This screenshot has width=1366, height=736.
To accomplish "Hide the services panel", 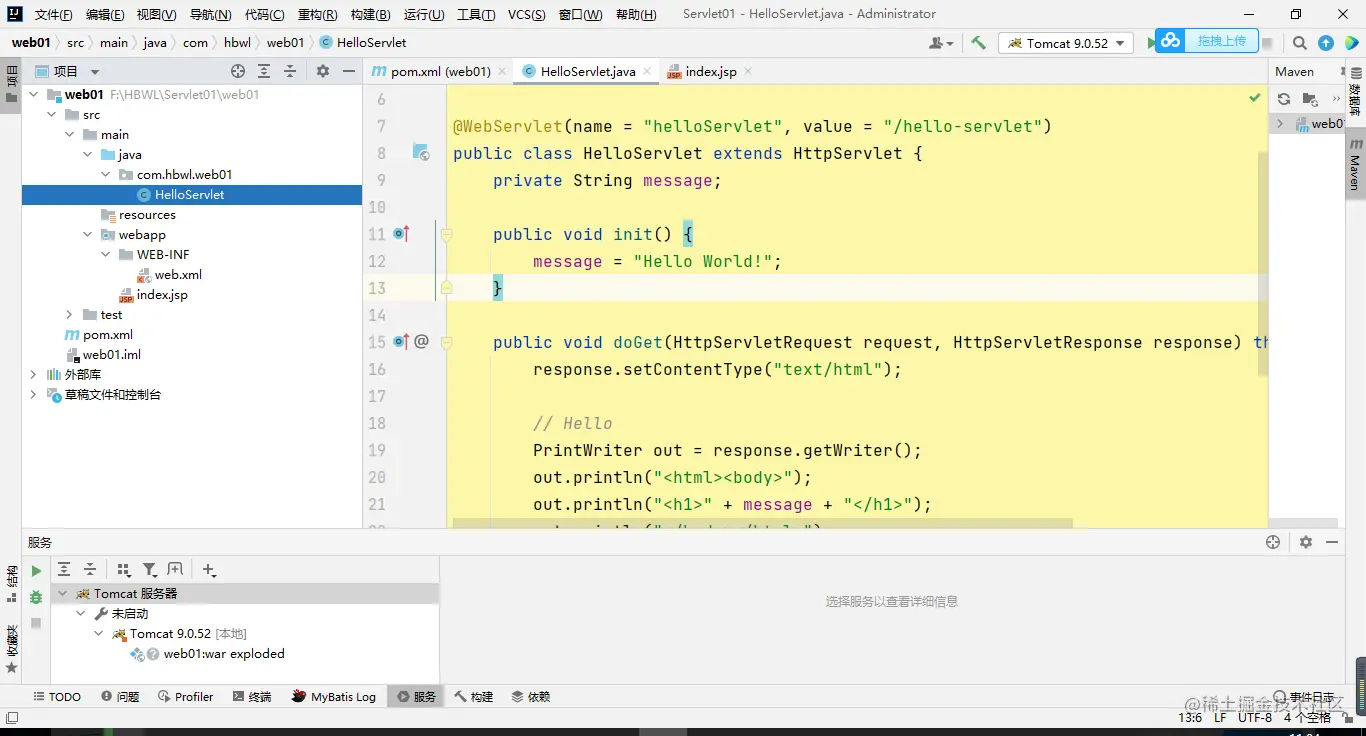I will (1332, 542).
